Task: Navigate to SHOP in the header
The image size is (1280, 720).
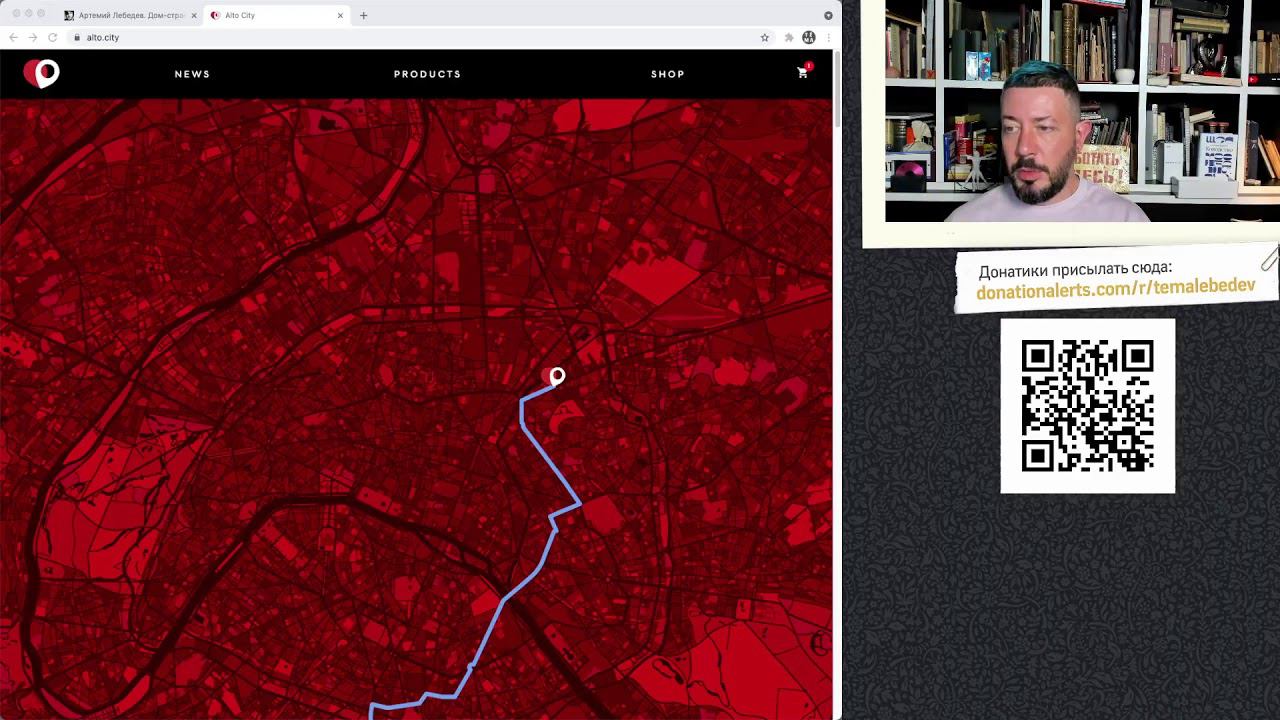Action: tap(667, 74)
